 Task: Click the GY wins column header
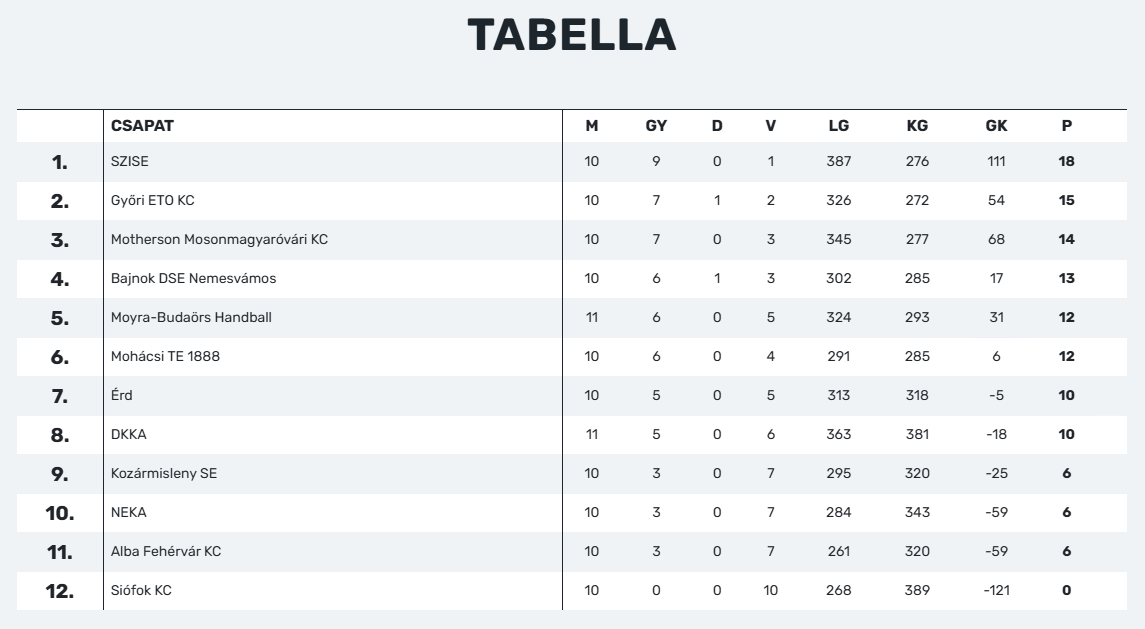click(x=656, y=126)
